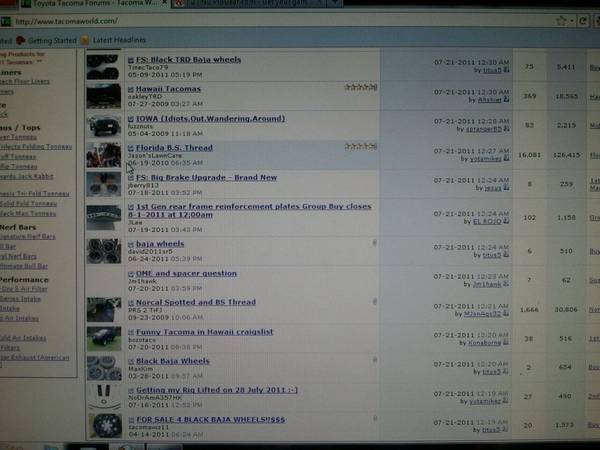Screen dimensions: 600x450
Task: Click go-to-last-post icon next to Jm1hawk last poster
Action: (x=506, y=284)
